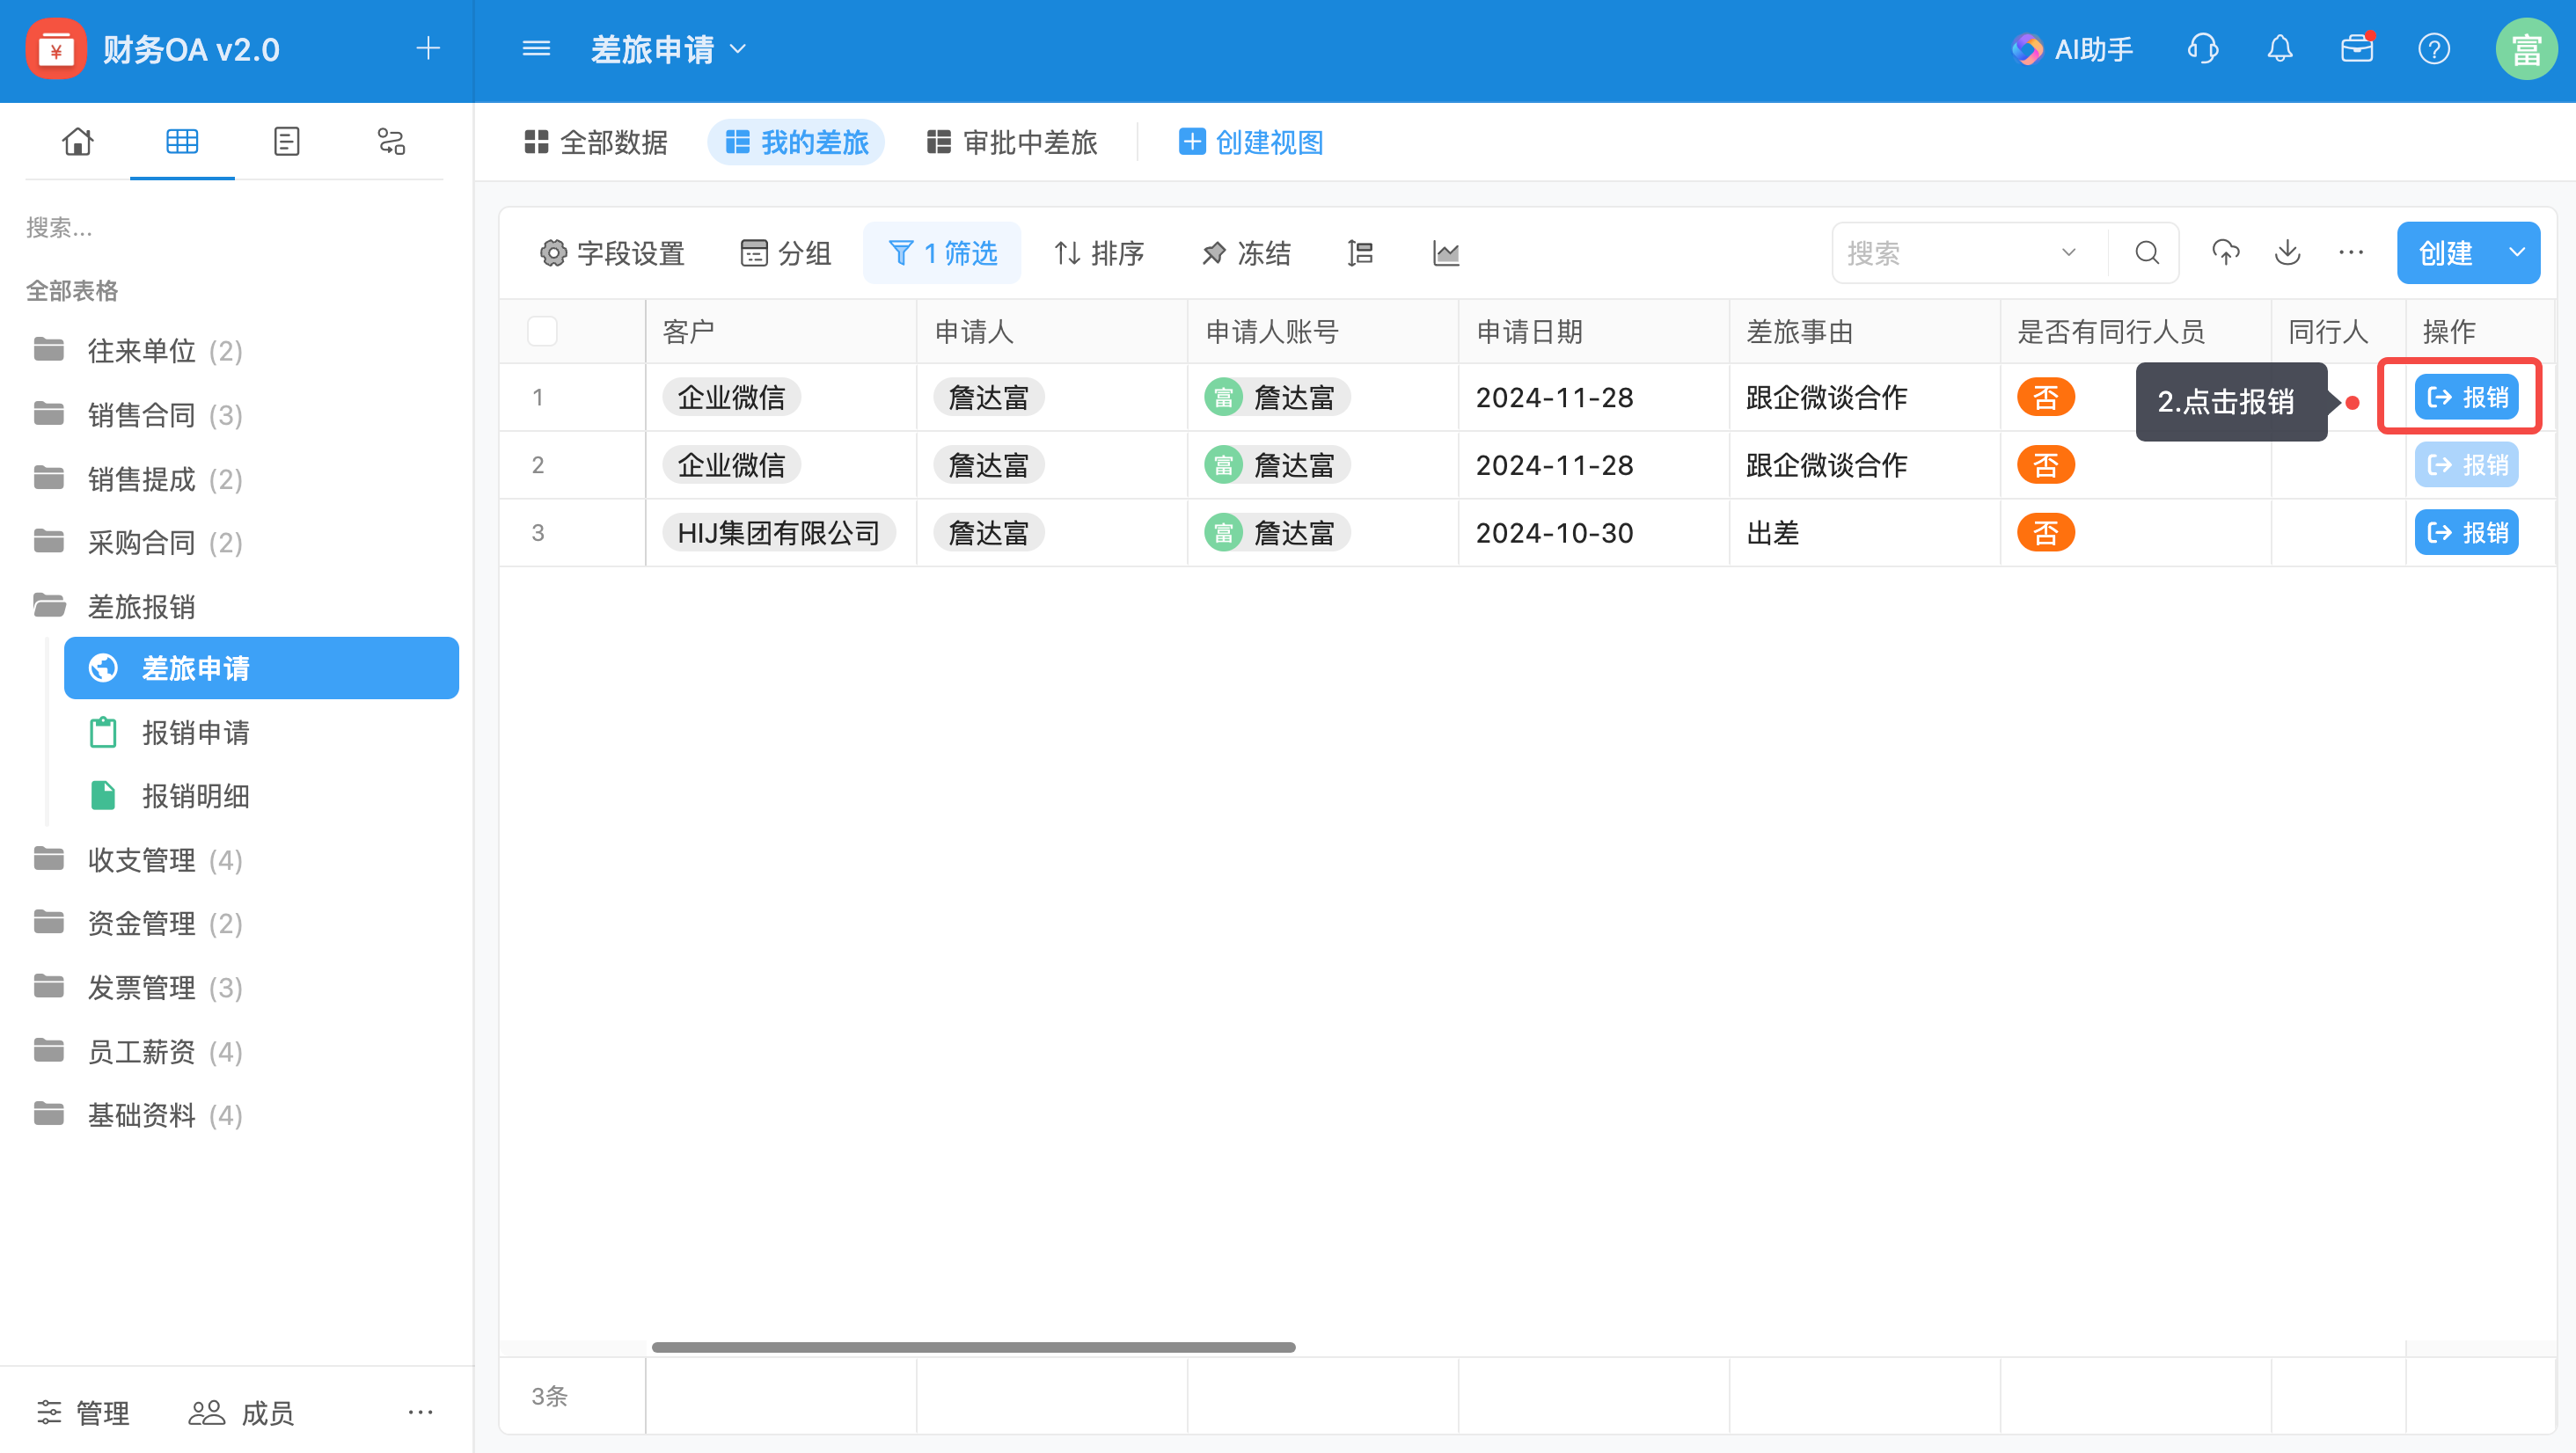Switch to 审批中差旅 view

click(1012, 142)
